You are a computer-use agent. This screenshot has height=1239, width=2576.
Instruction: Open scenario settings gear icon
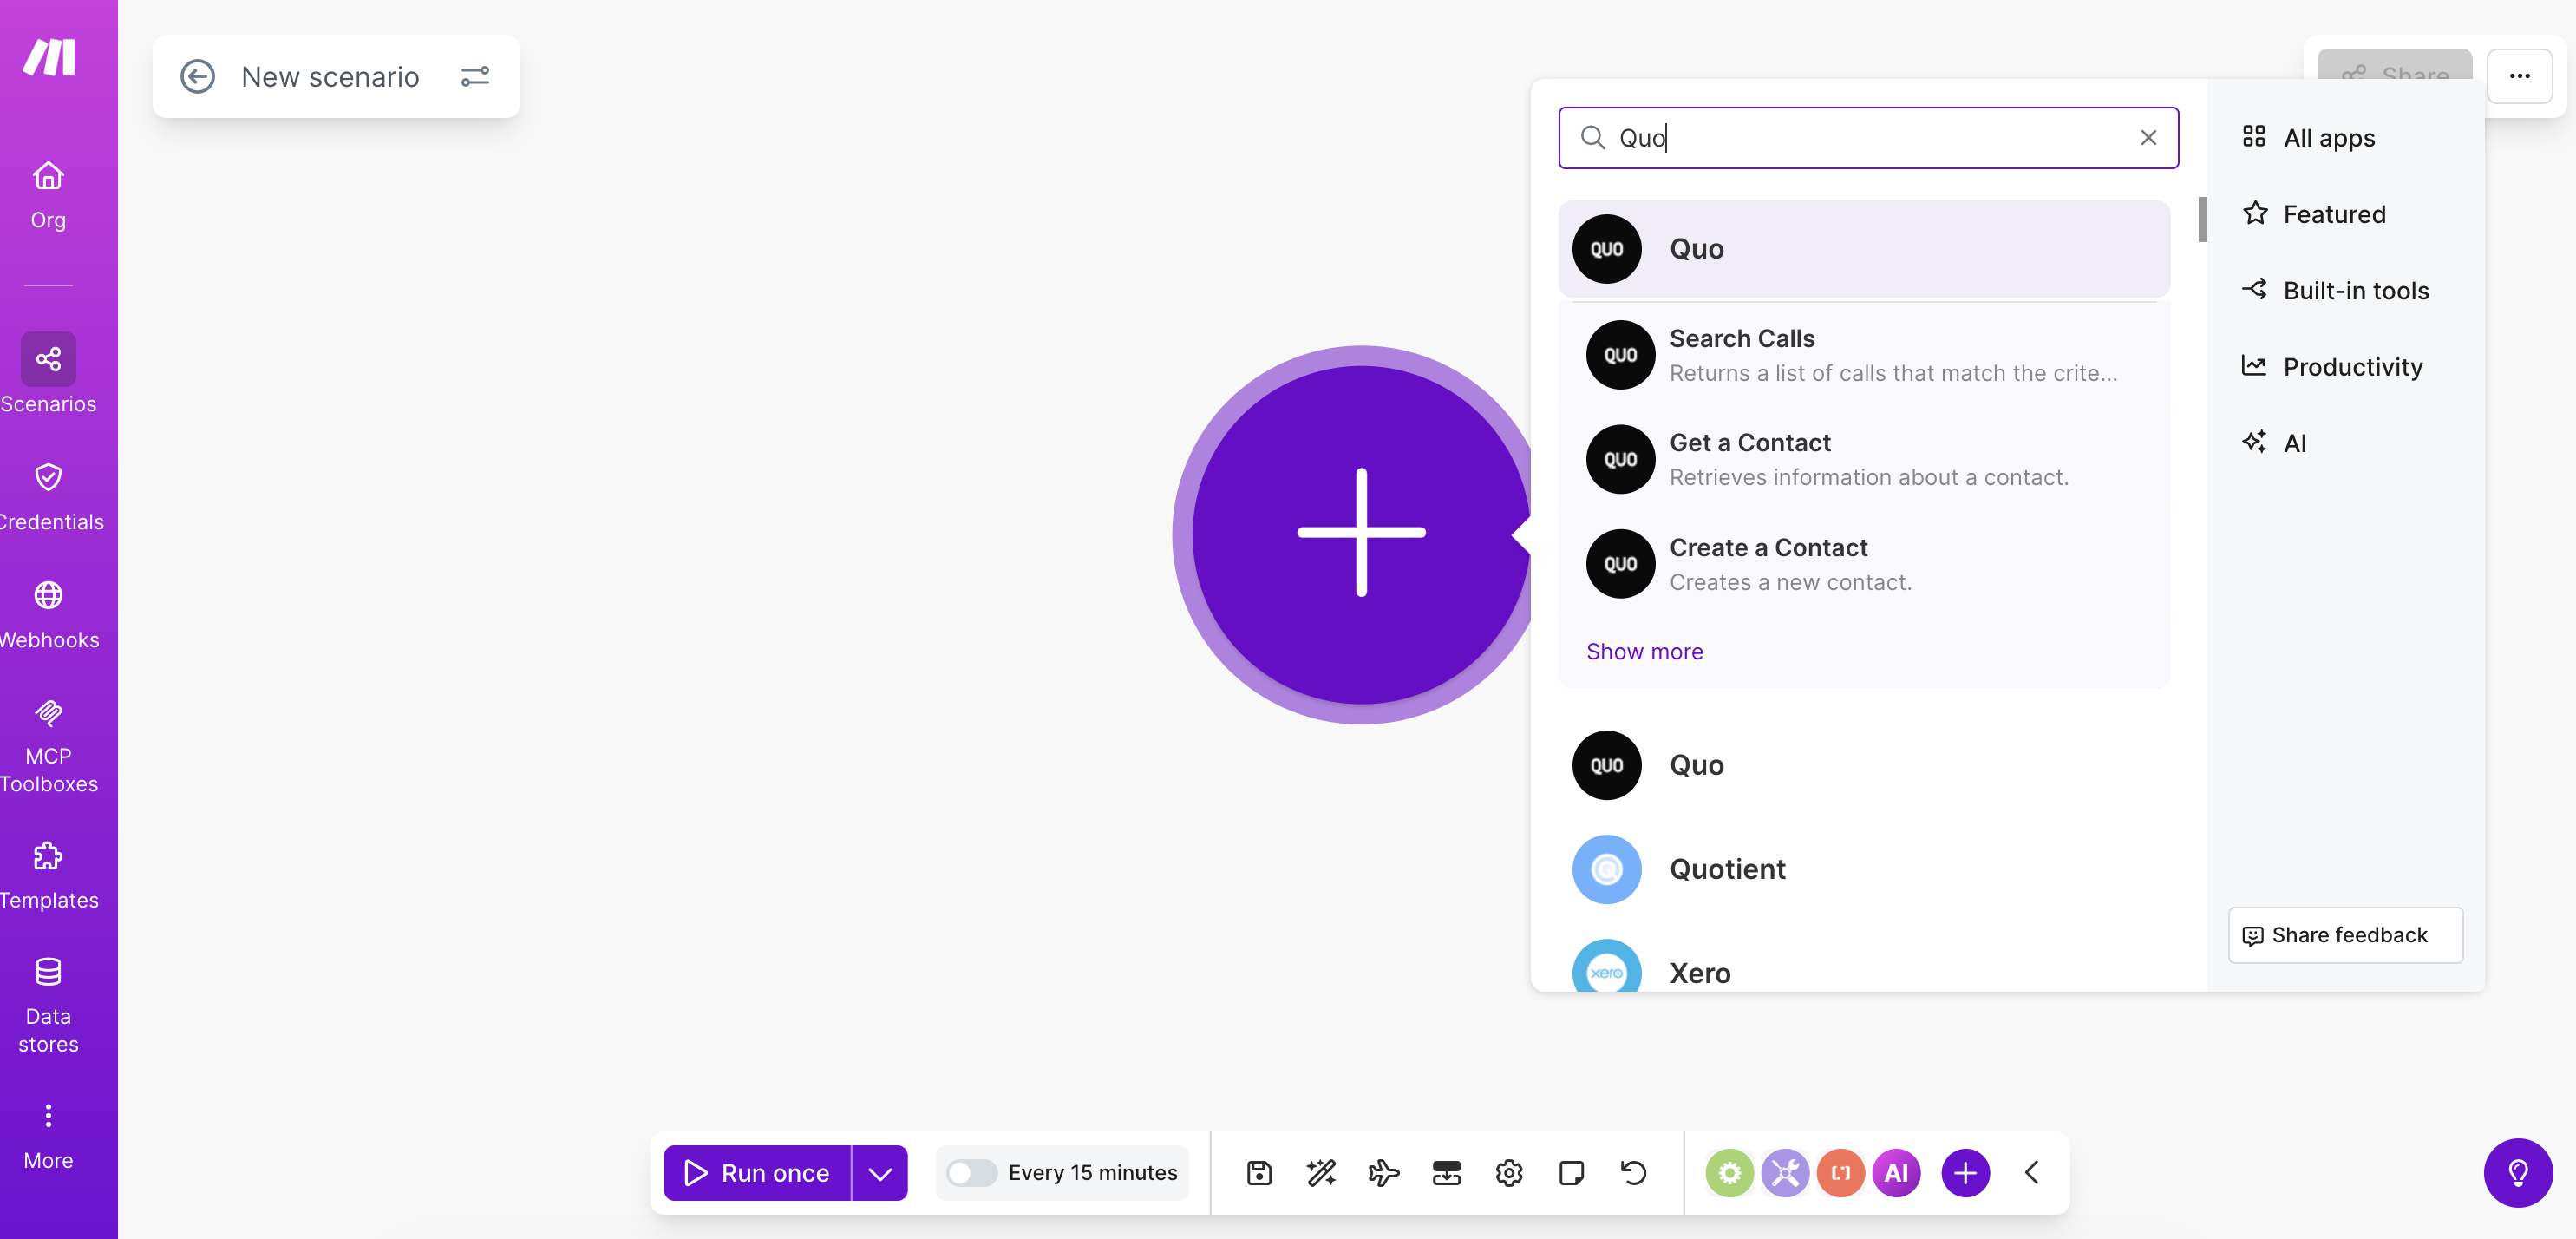tap(1508, 1172)
